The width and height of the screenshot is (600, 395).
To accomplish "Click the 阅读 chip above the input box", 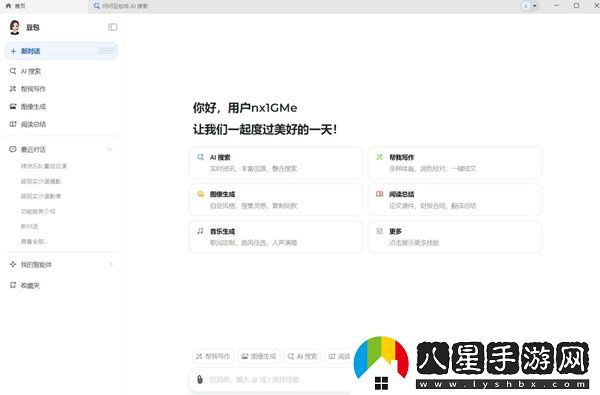I will 338,356.
